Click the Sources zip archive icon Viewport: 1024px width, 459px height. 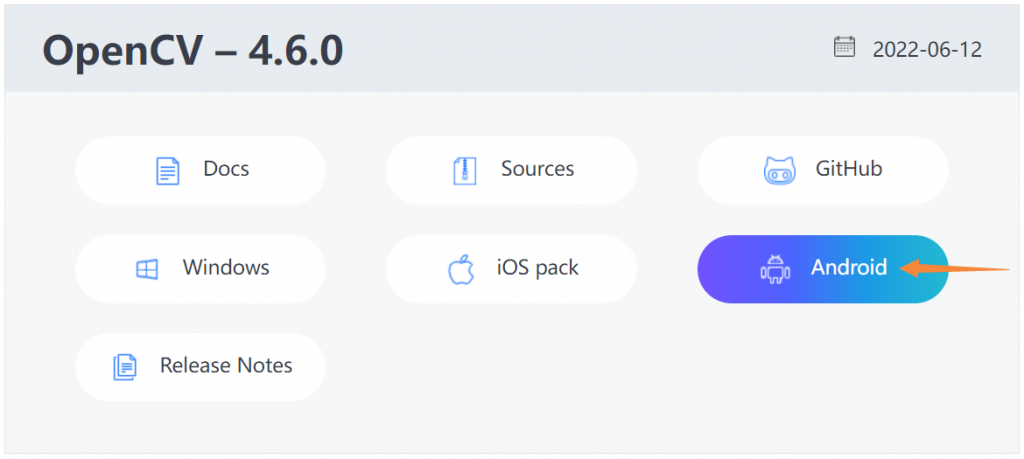pos(465,170)
